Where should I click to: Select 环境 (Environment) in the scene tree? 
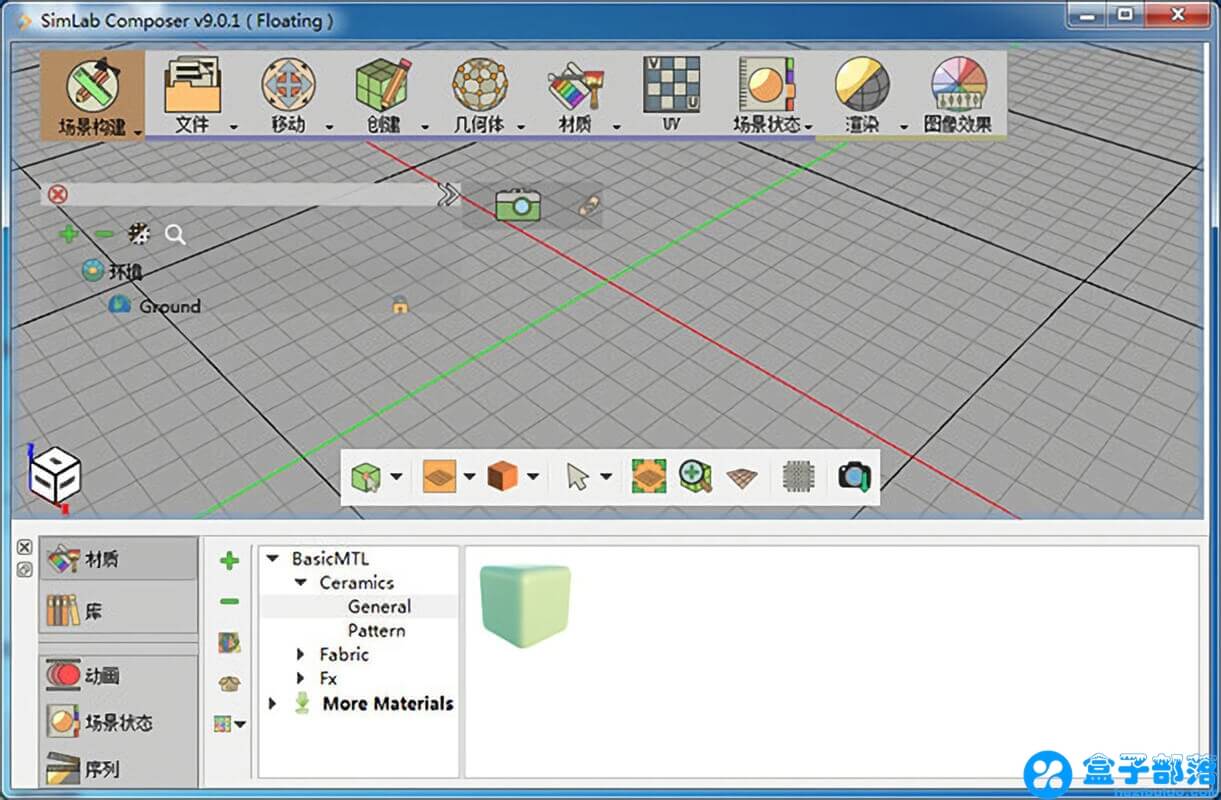point(126,271)
